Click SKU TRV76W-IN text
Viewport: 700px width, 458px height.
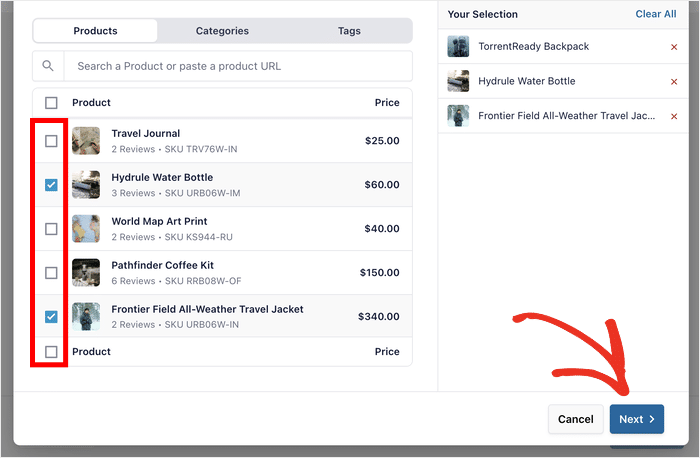[201, 149]
